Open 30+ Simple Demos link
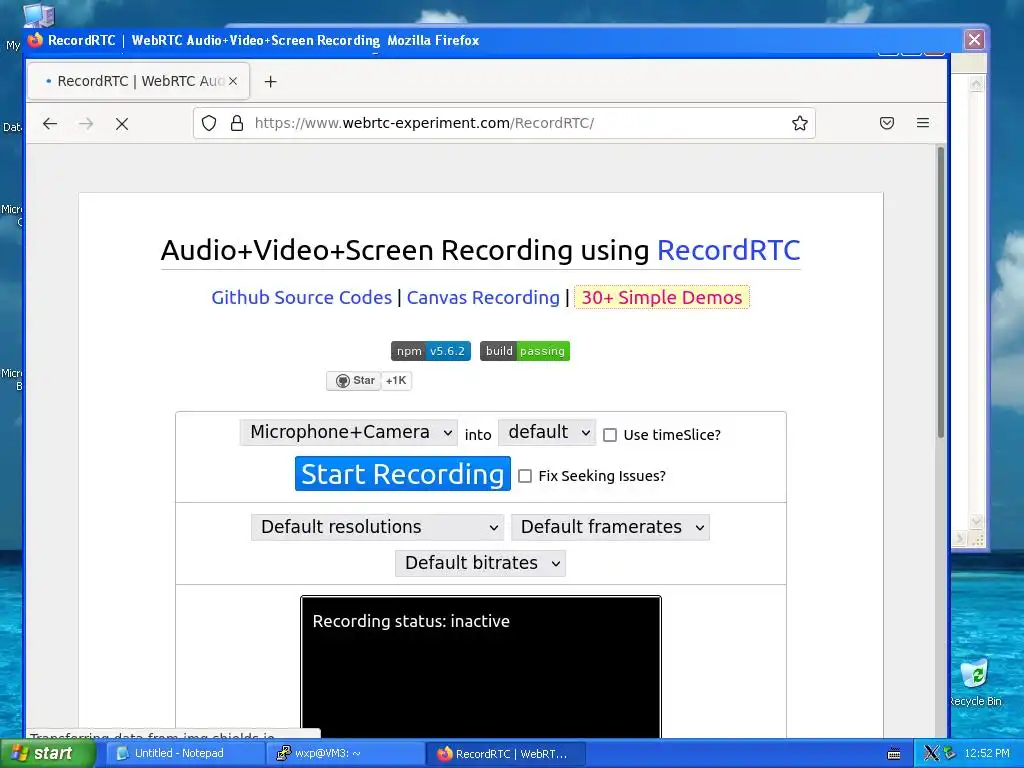 (x=662, y=298)
